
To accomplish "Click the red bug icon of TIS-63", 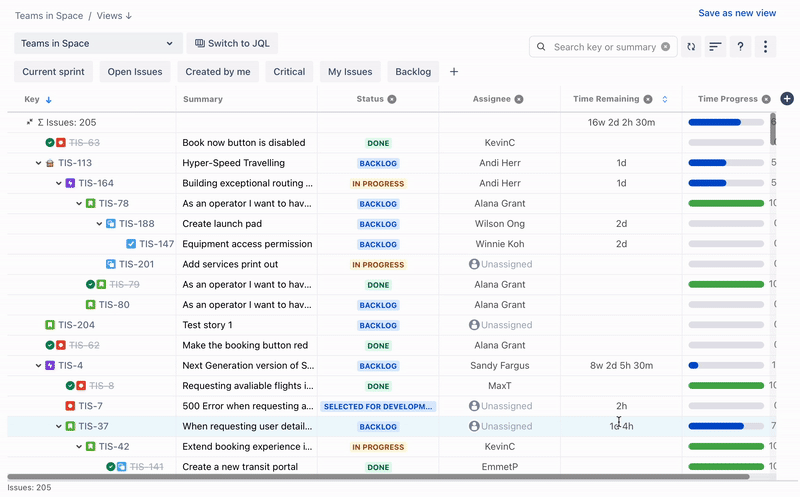I will (x=61, y=142).
